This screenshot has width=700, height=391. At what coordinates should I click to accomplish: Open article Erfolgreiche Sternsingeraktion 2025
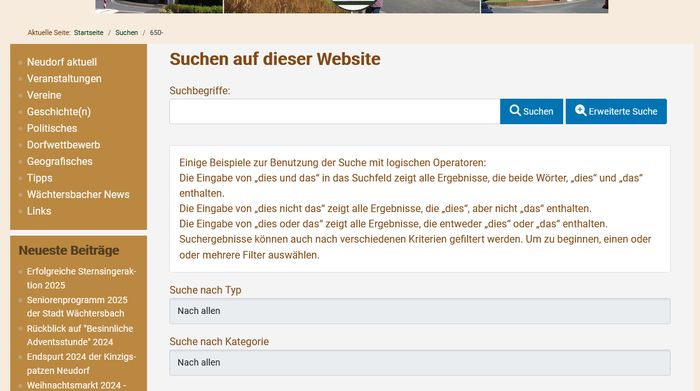point(81,278)
